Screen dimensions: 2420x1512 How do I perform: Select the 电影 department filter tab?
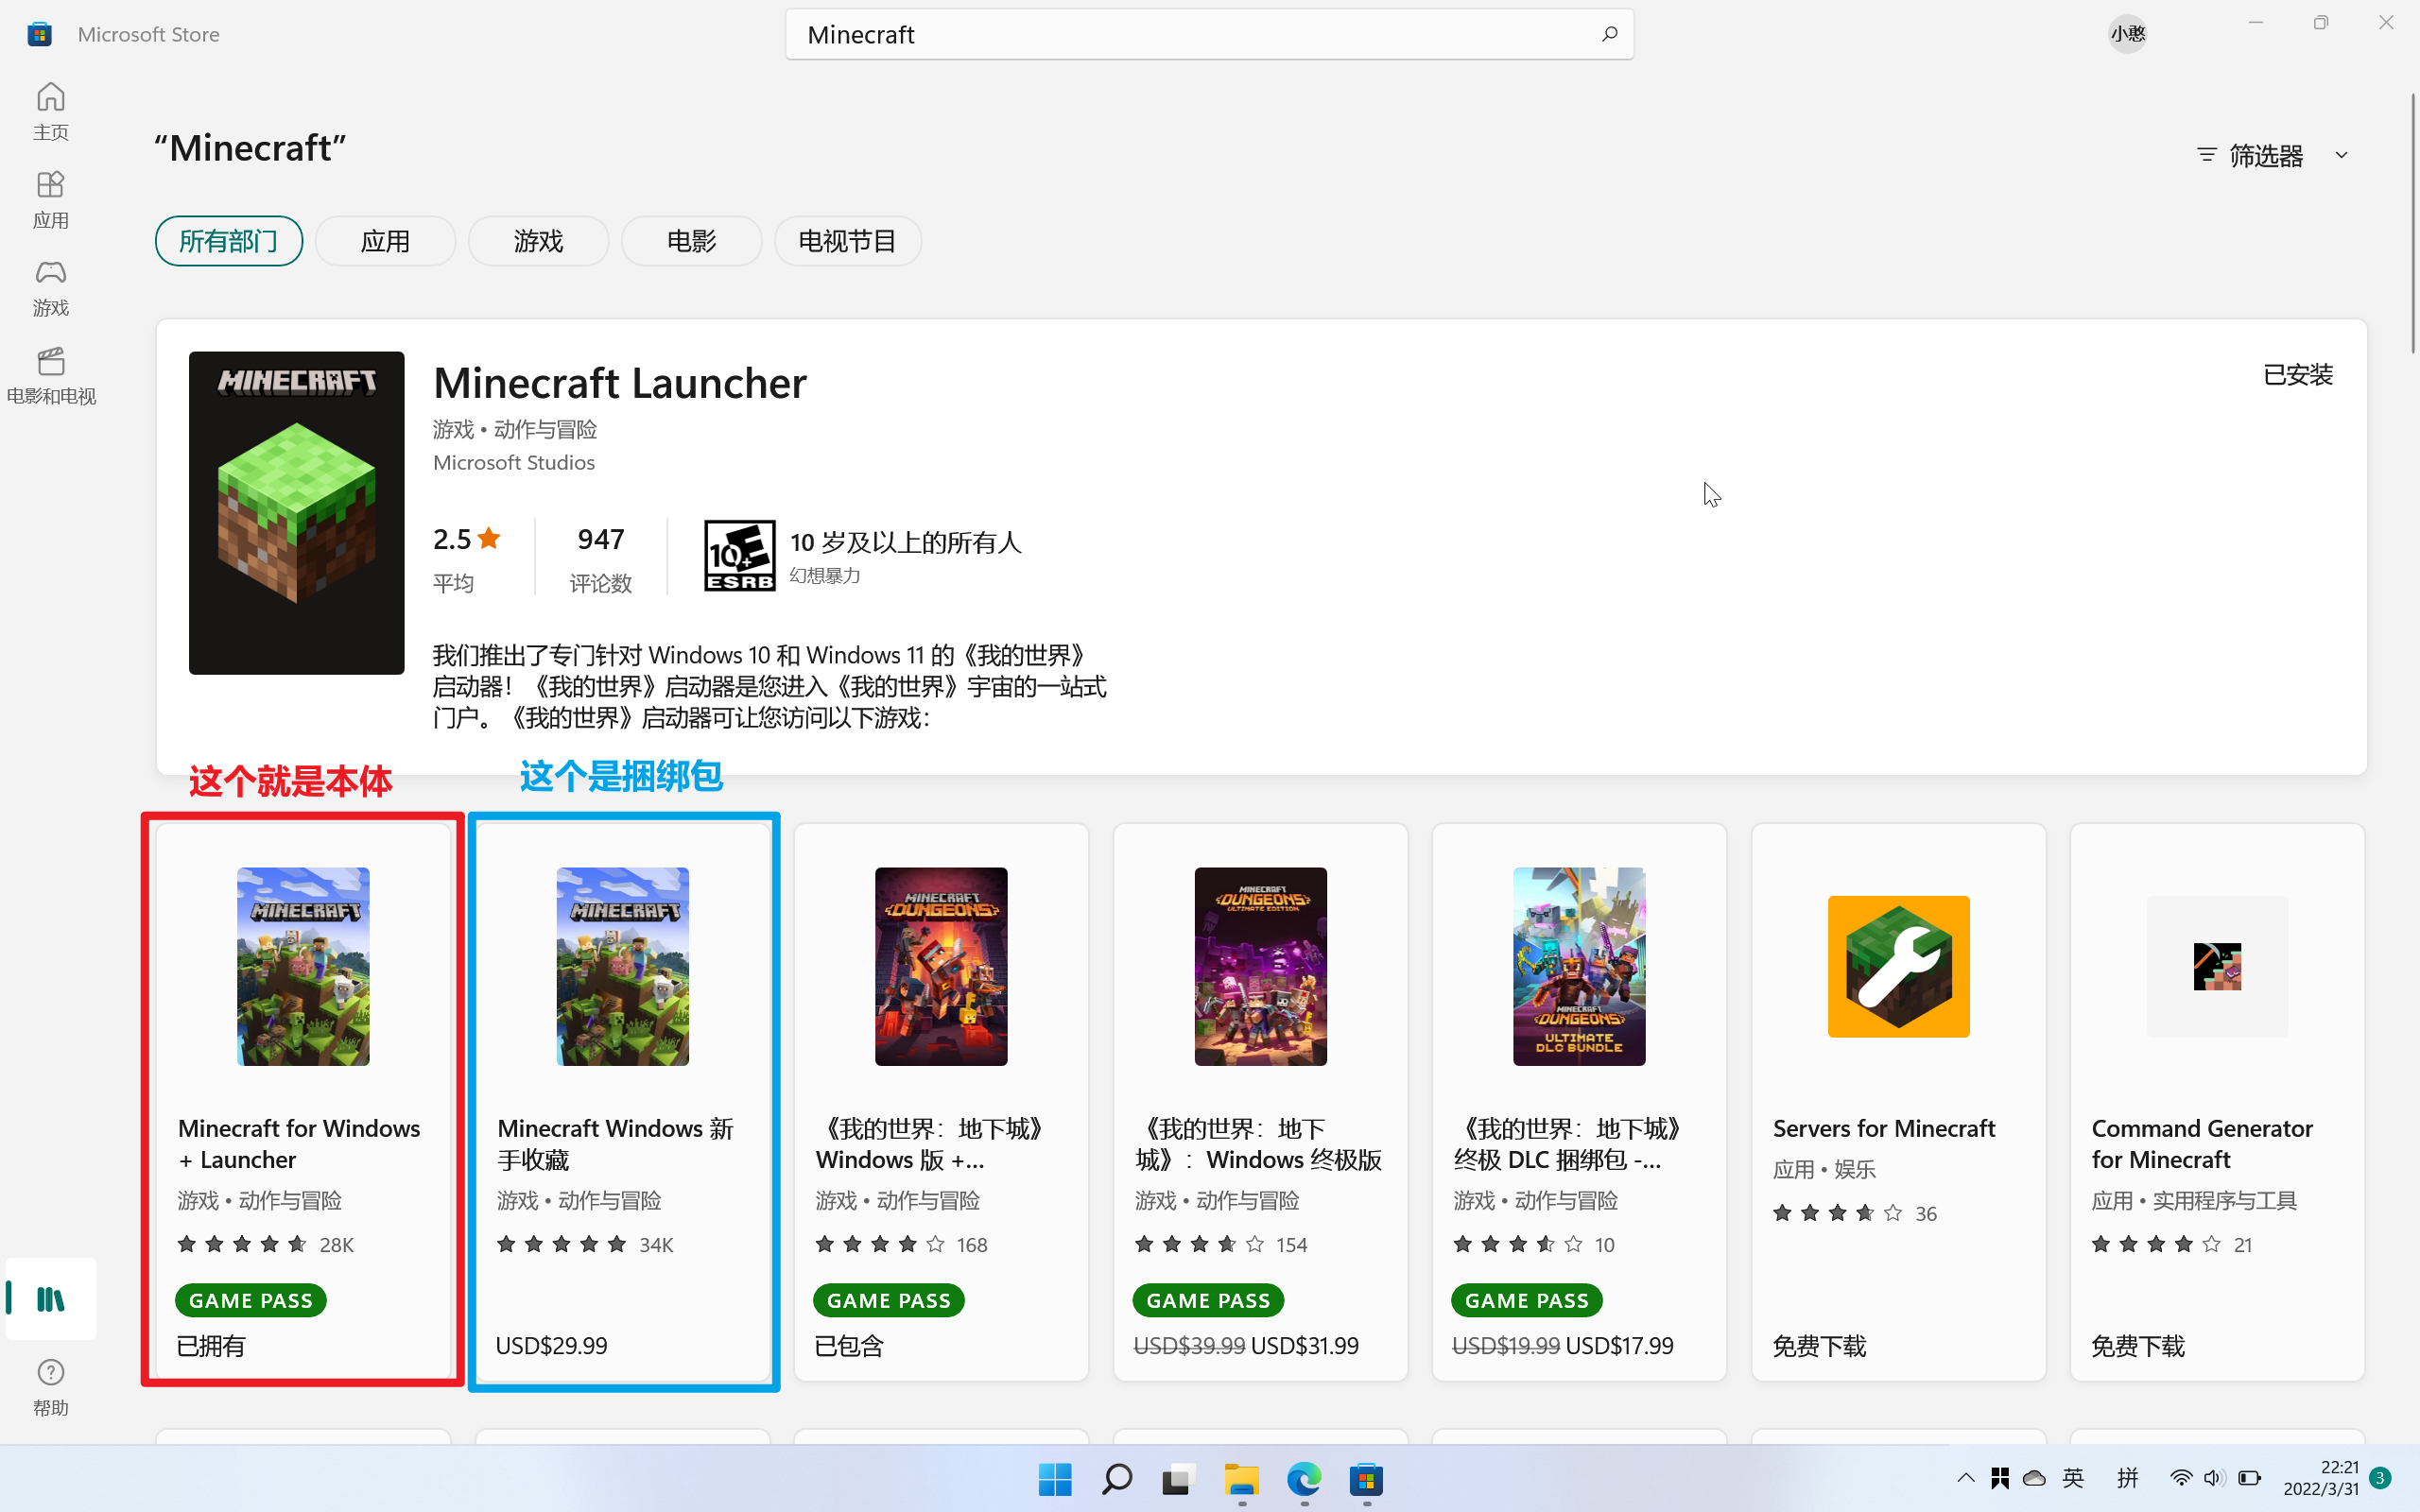[x=691, y=241]
